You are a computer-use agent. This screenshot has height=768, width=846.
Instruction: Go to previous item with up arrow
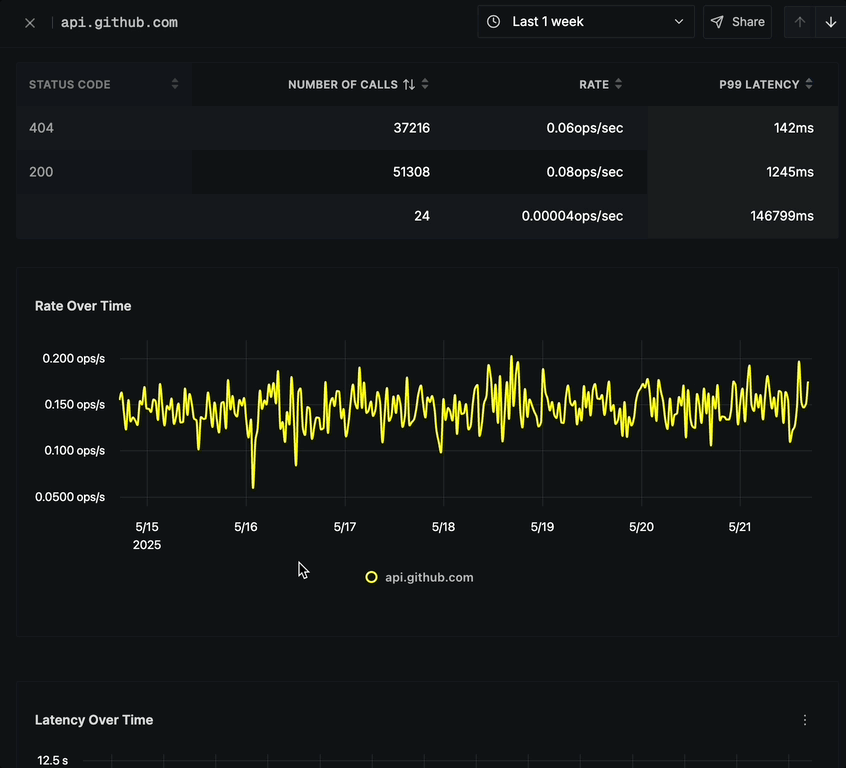[x=800, y=22]
